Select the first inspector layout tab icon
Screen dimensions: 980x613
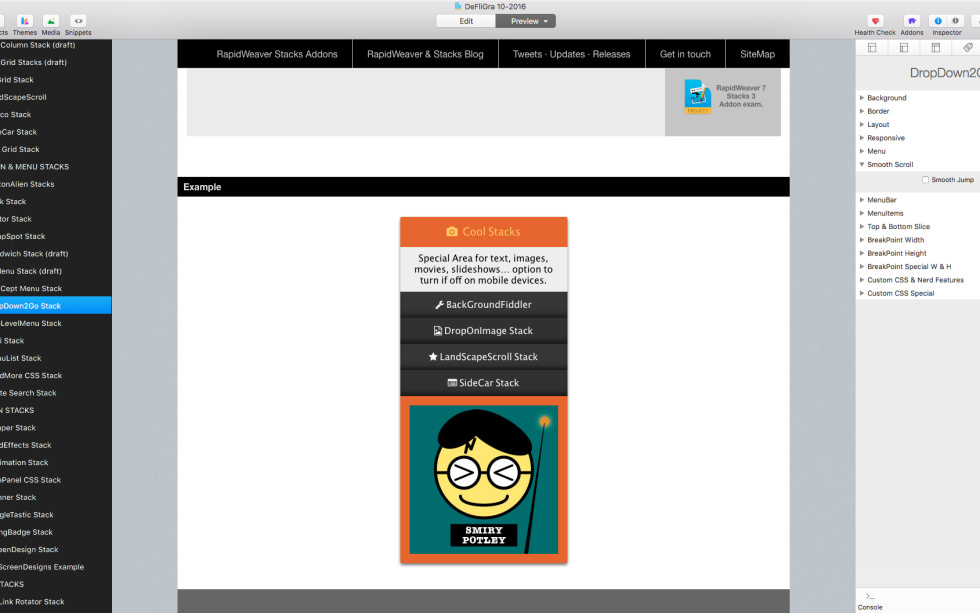click(872, 47)
